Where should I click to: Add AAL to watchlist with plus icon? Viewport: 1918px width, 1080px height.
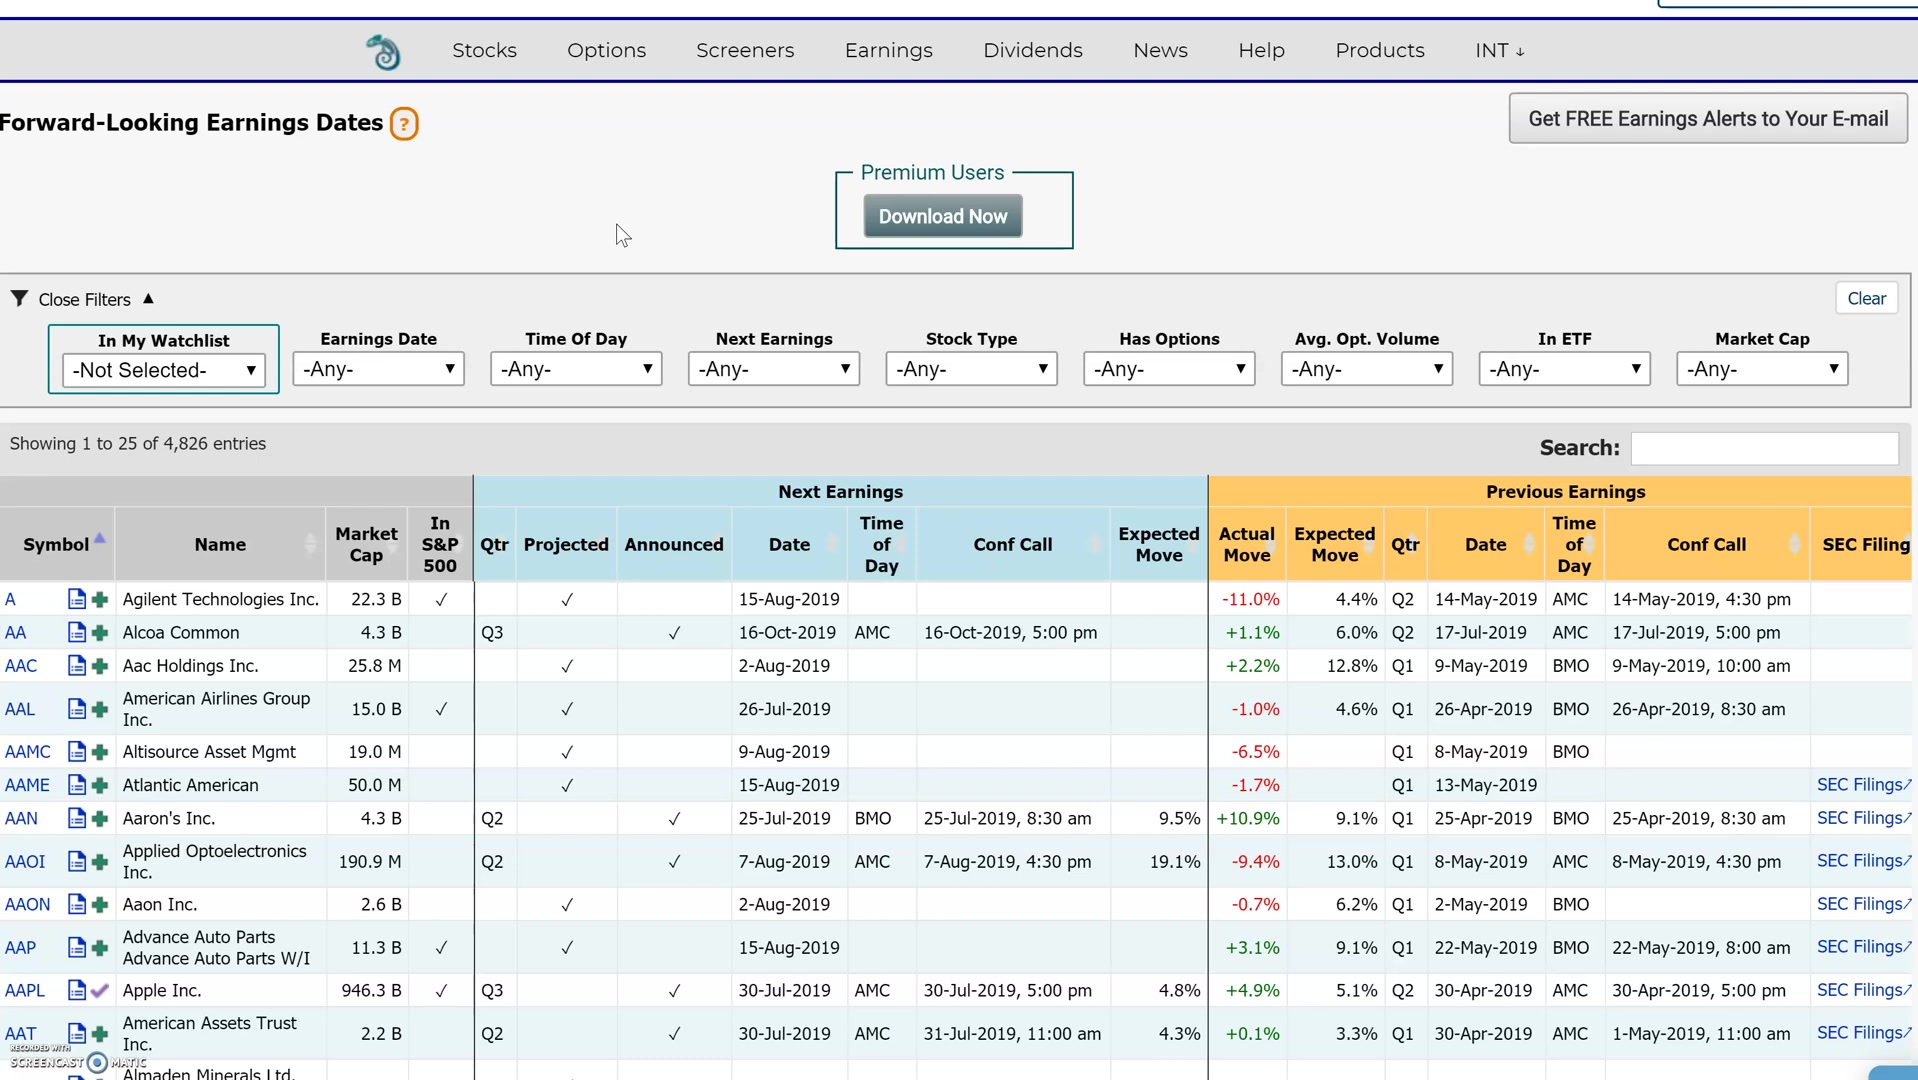coord(100,709)
